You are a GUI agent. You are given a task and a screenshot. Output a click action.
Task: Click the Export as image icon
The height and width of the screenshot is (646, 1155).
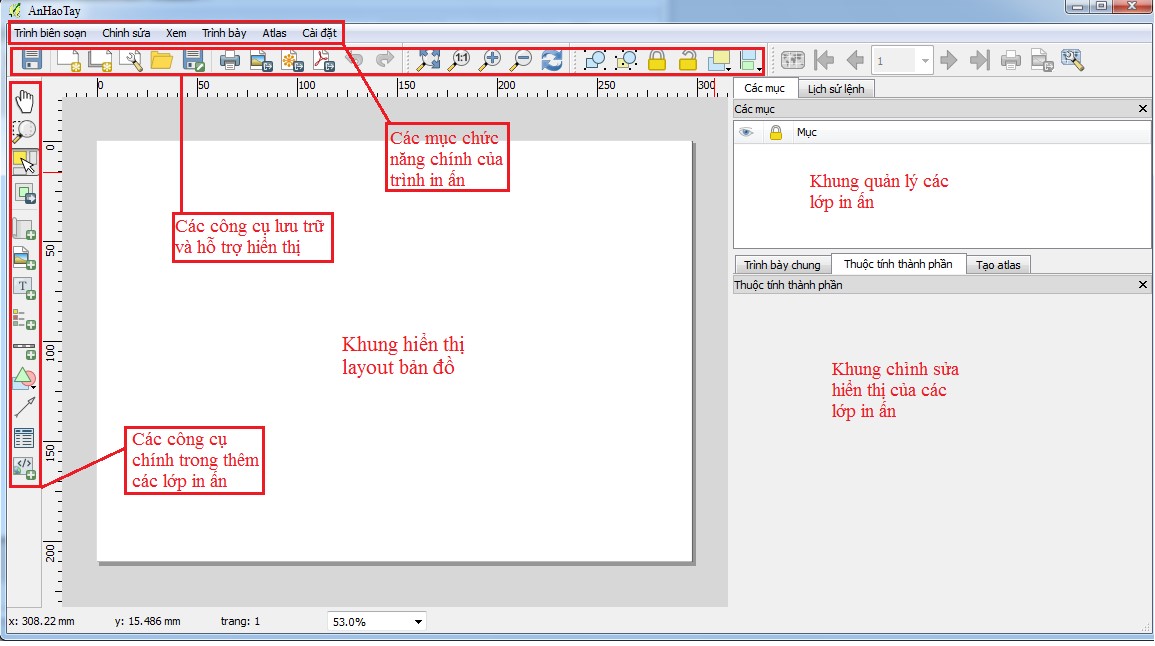point(261,61)
